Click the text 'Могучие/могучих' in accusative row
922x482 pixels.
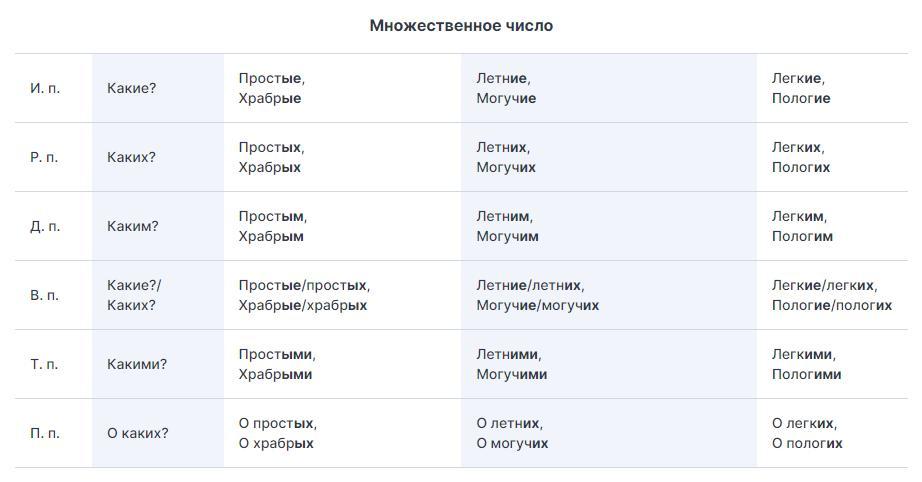538,306
